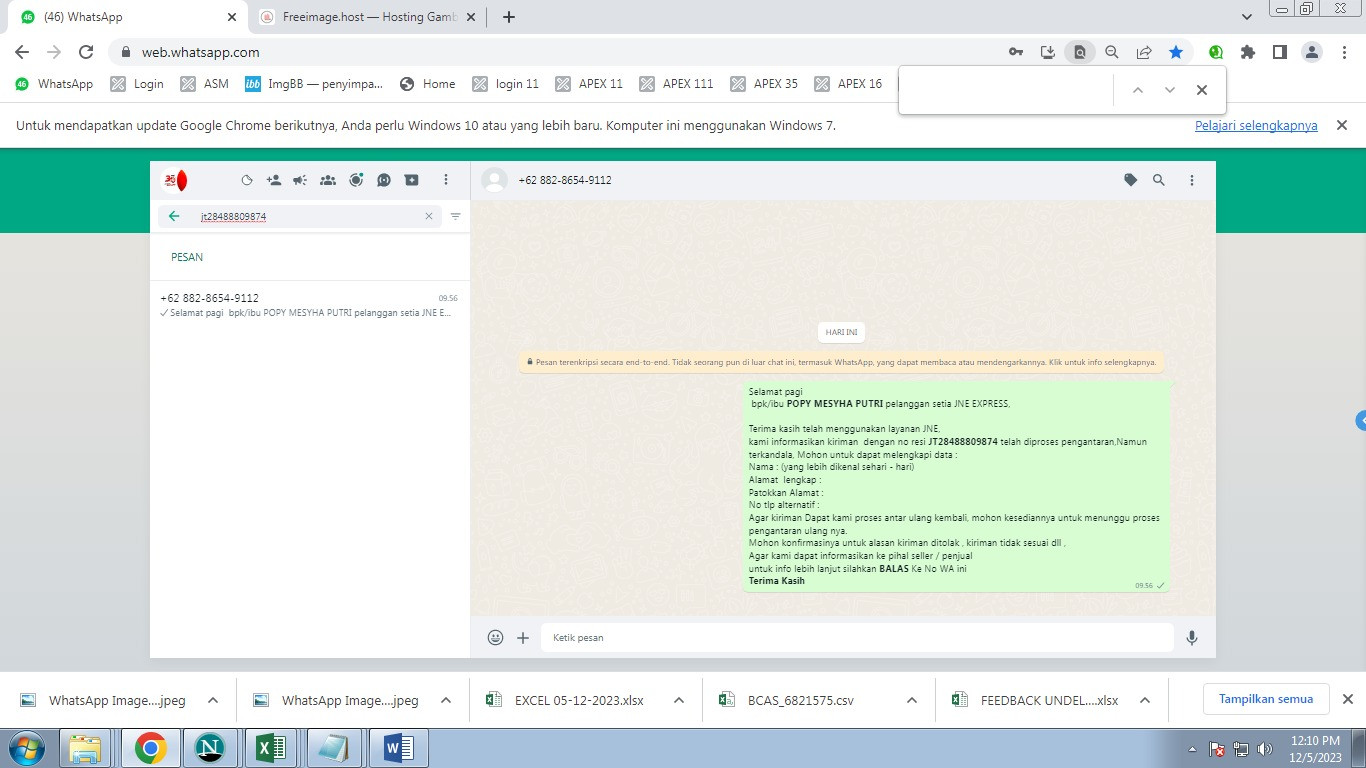1366x768 pixels.
Task: Start a new chat via message-bubble icon
Action: click(384, 181)
